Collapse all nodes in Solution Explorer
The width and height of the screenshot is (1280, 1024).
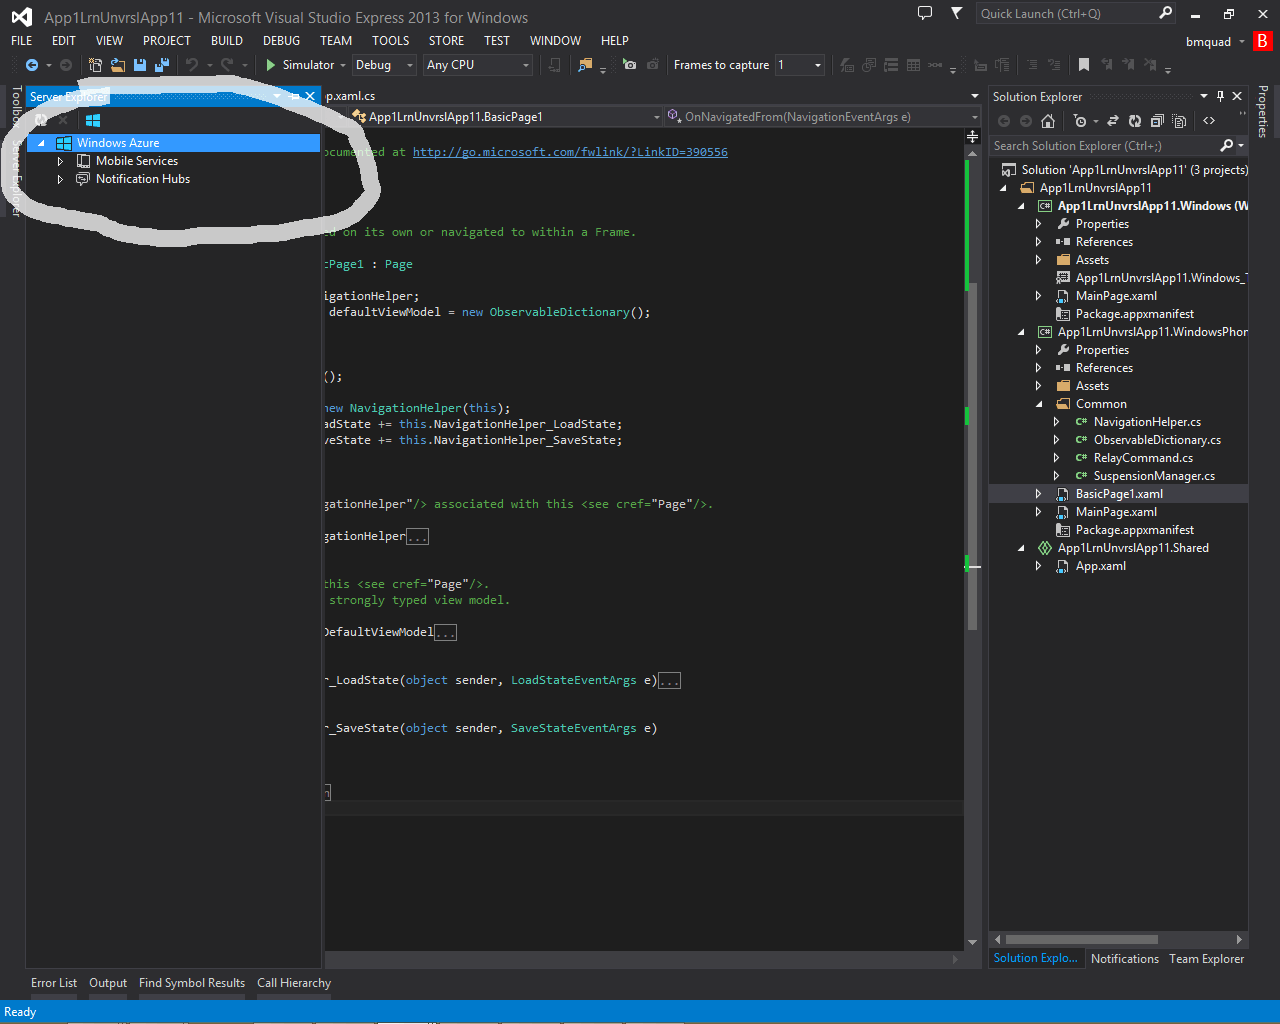pos(1157,121)
